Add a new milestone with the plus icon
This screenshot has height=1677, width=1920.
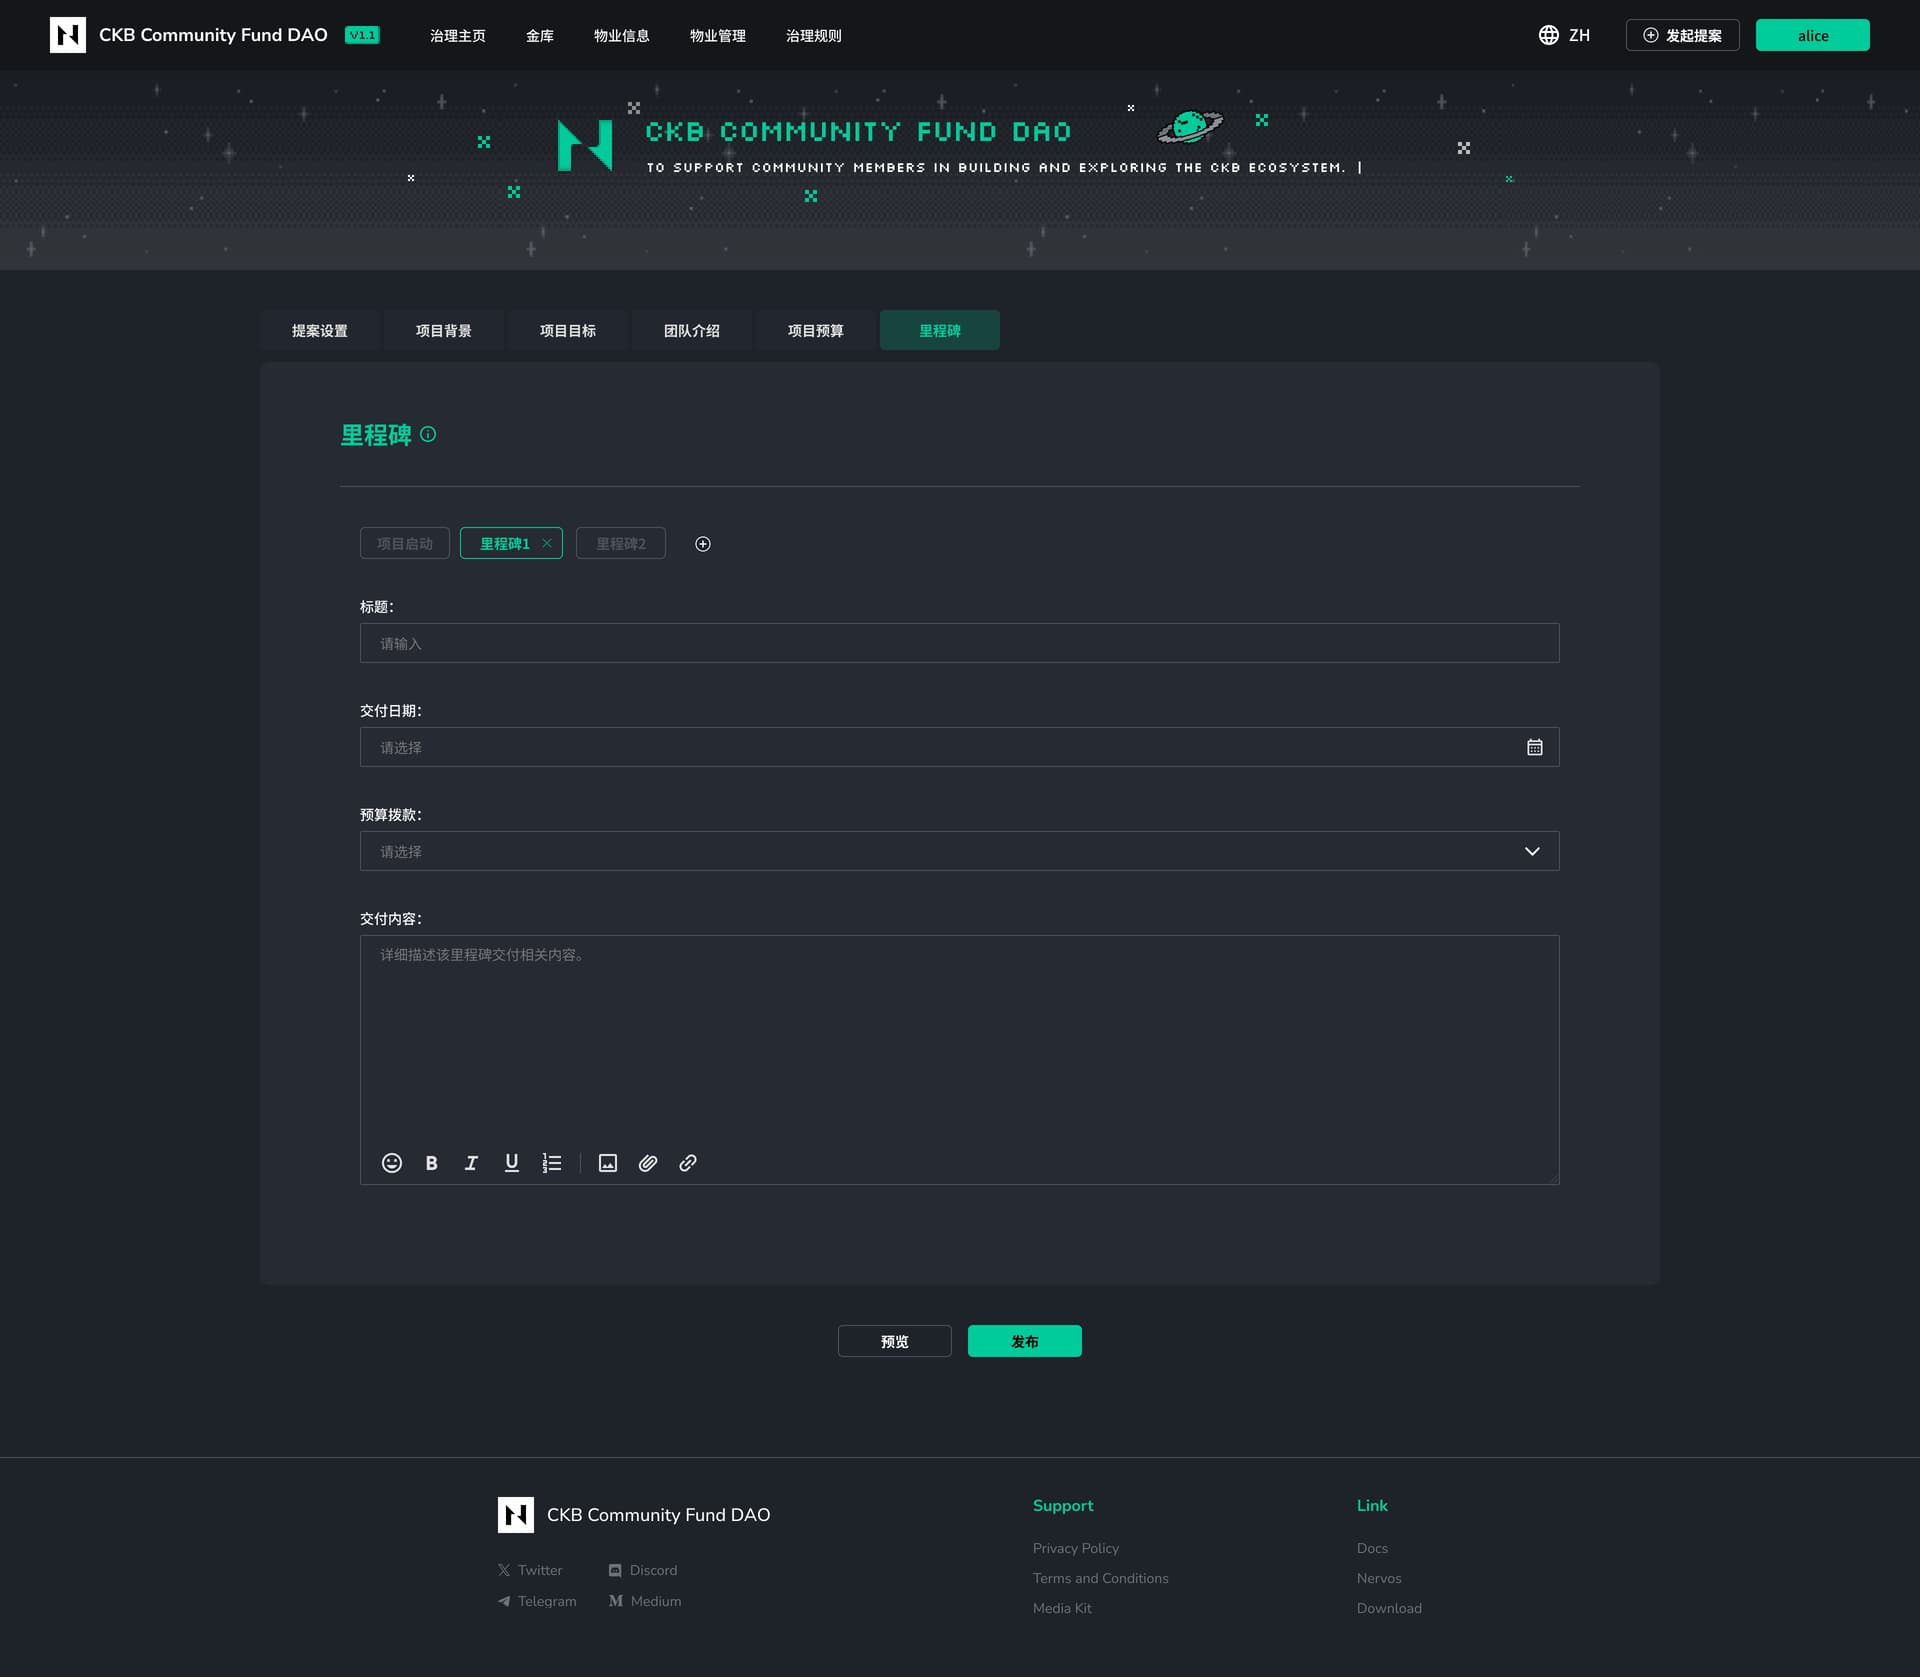tap(703, 544)
